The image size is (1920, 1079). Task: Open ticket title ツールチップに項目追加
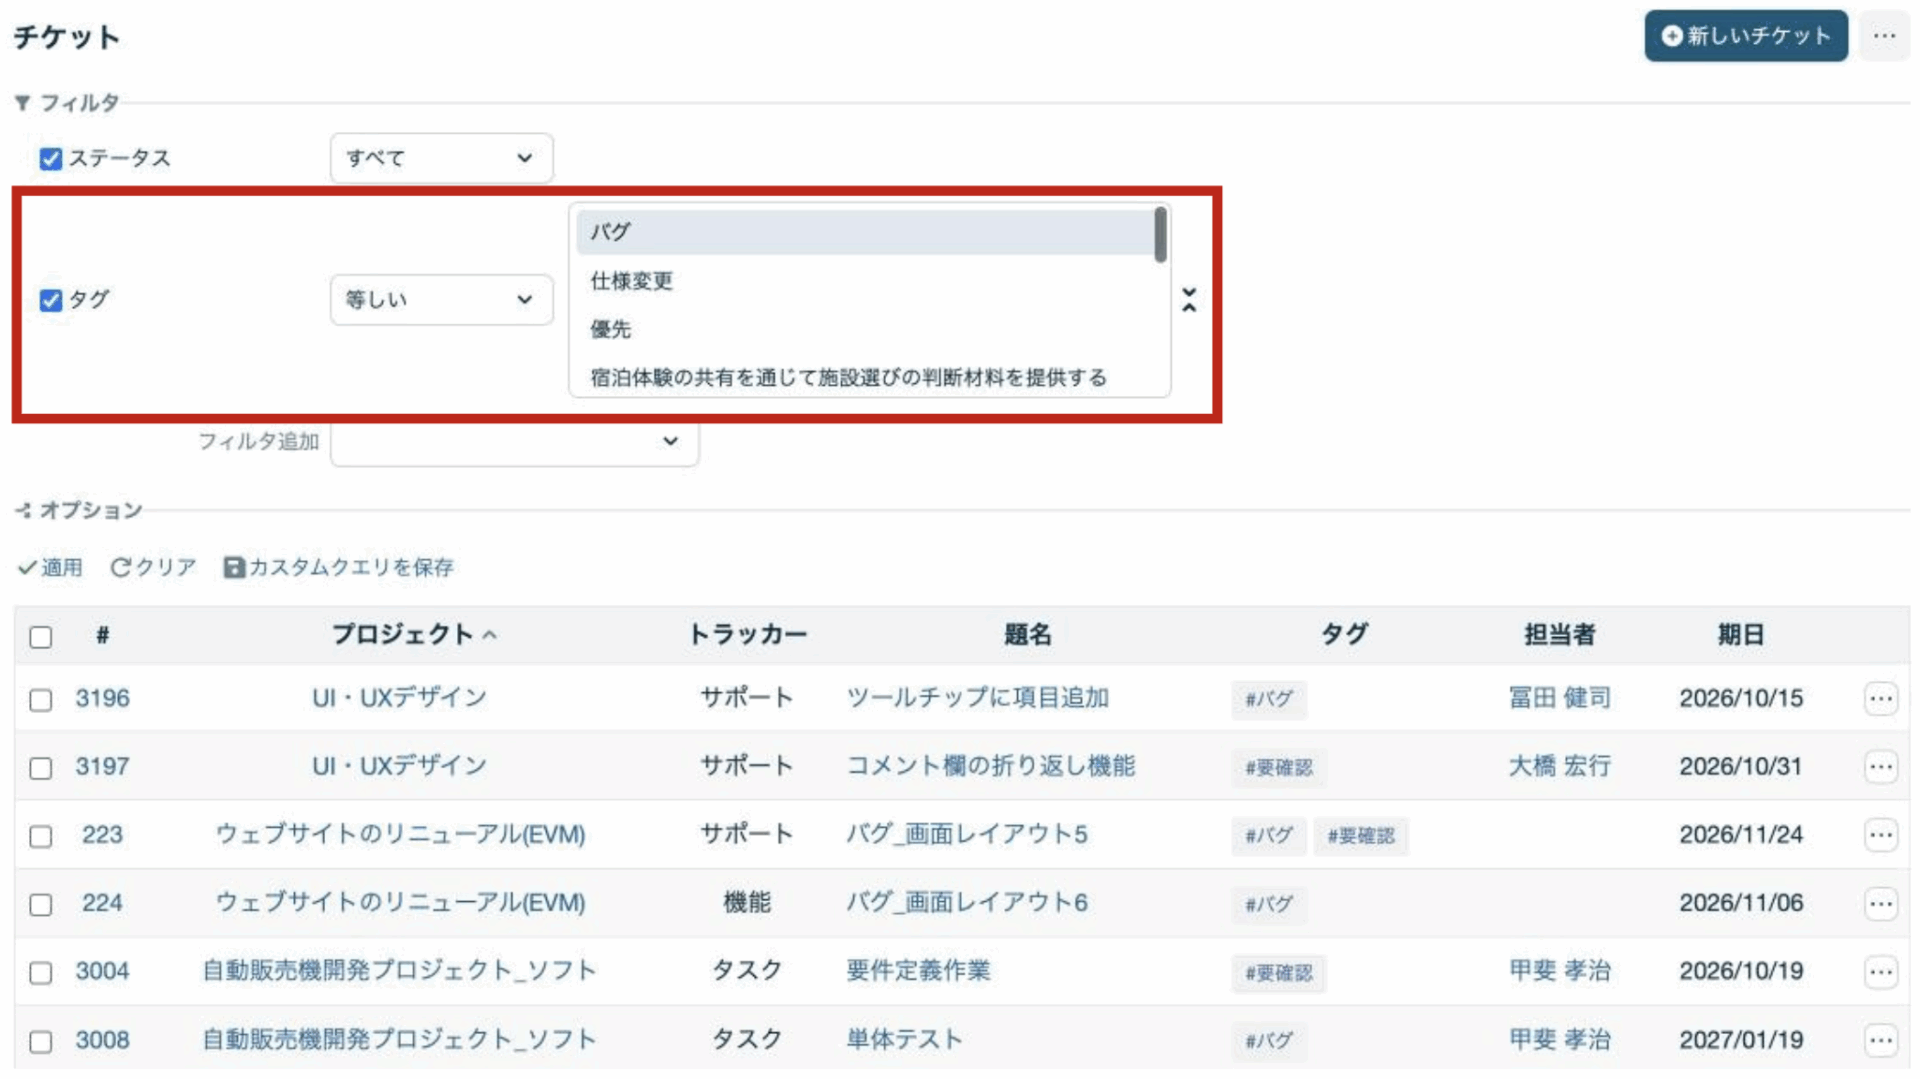(977, 698)
